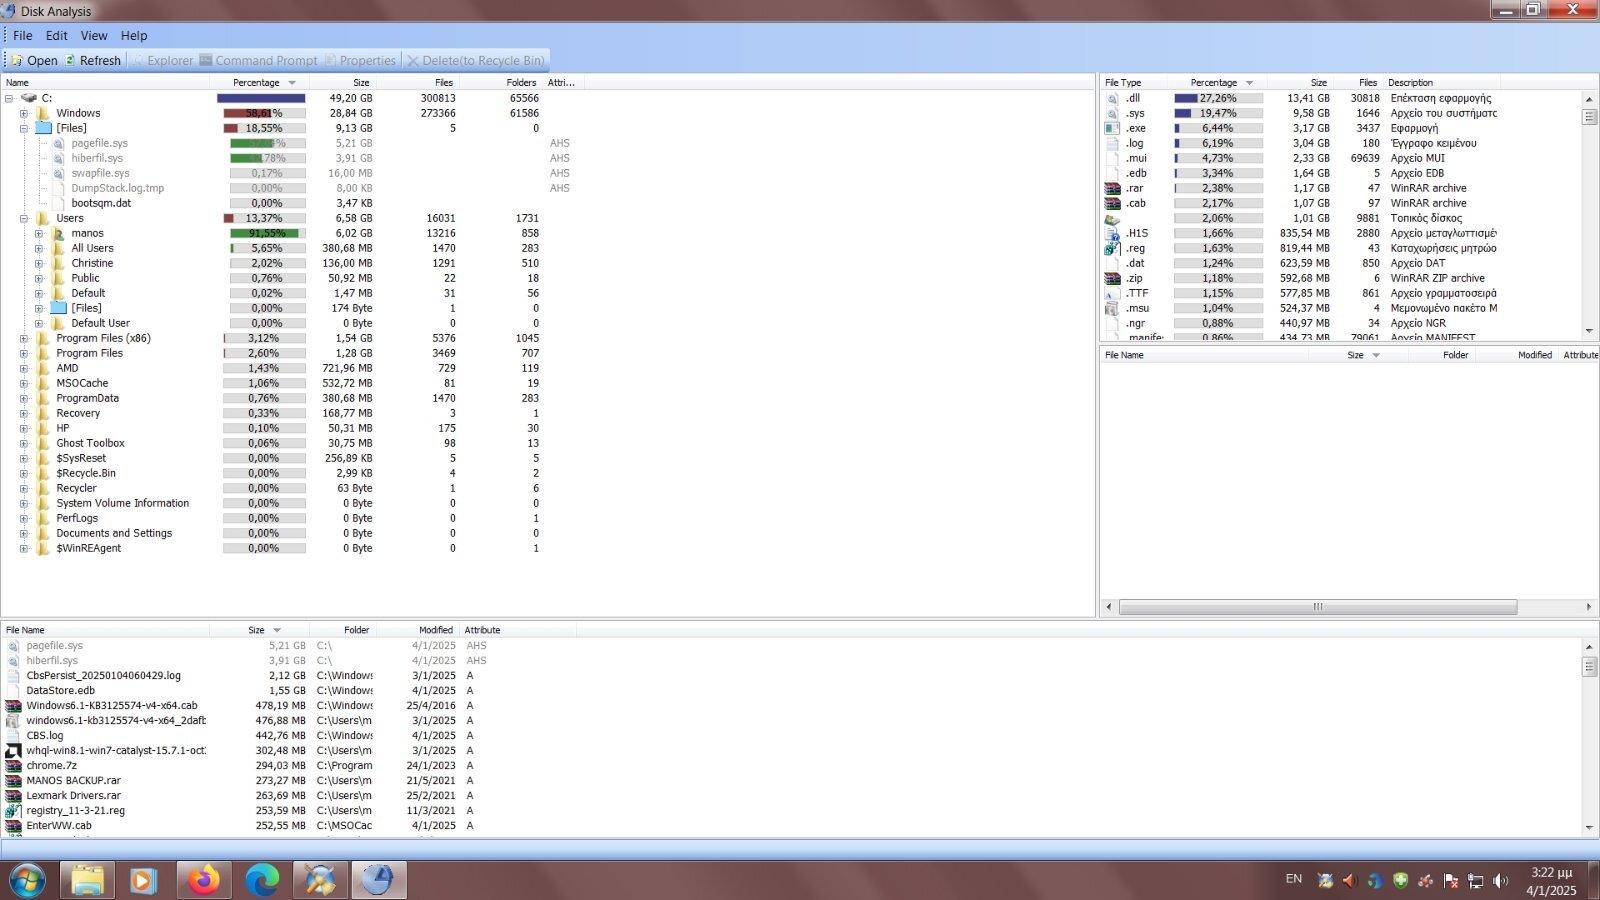Click the .dll percentage bar in file types

tap(1217, 98)
